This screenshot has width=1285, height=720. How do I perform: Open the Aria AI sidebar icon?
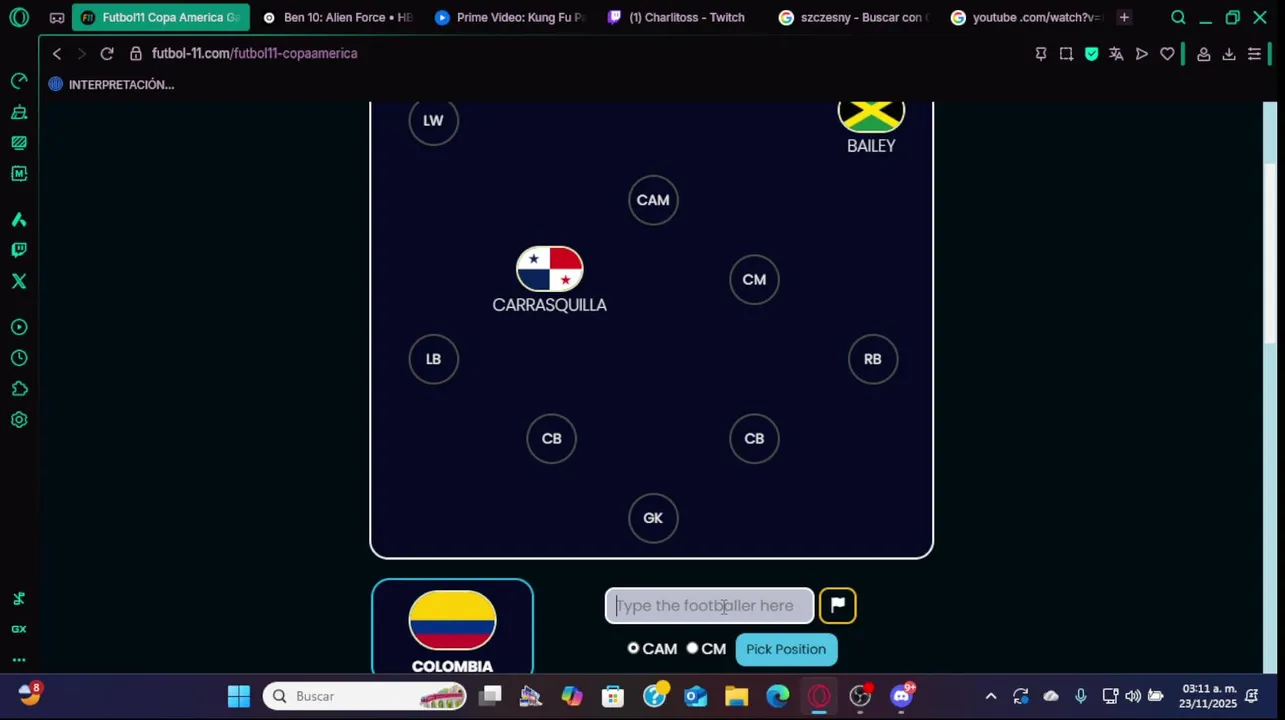pos(19,219)
